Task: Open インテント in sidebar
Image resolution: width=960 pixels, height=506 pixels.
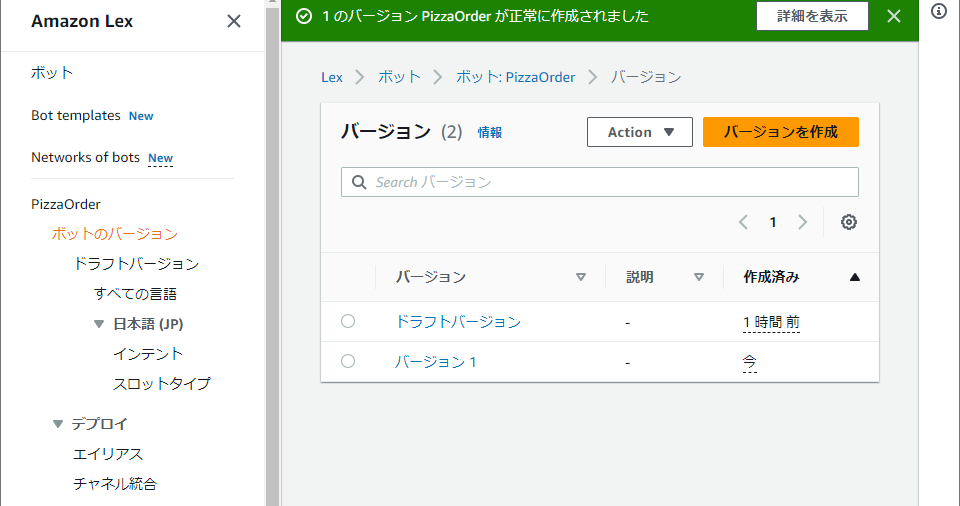Action: tap(148, 354)
